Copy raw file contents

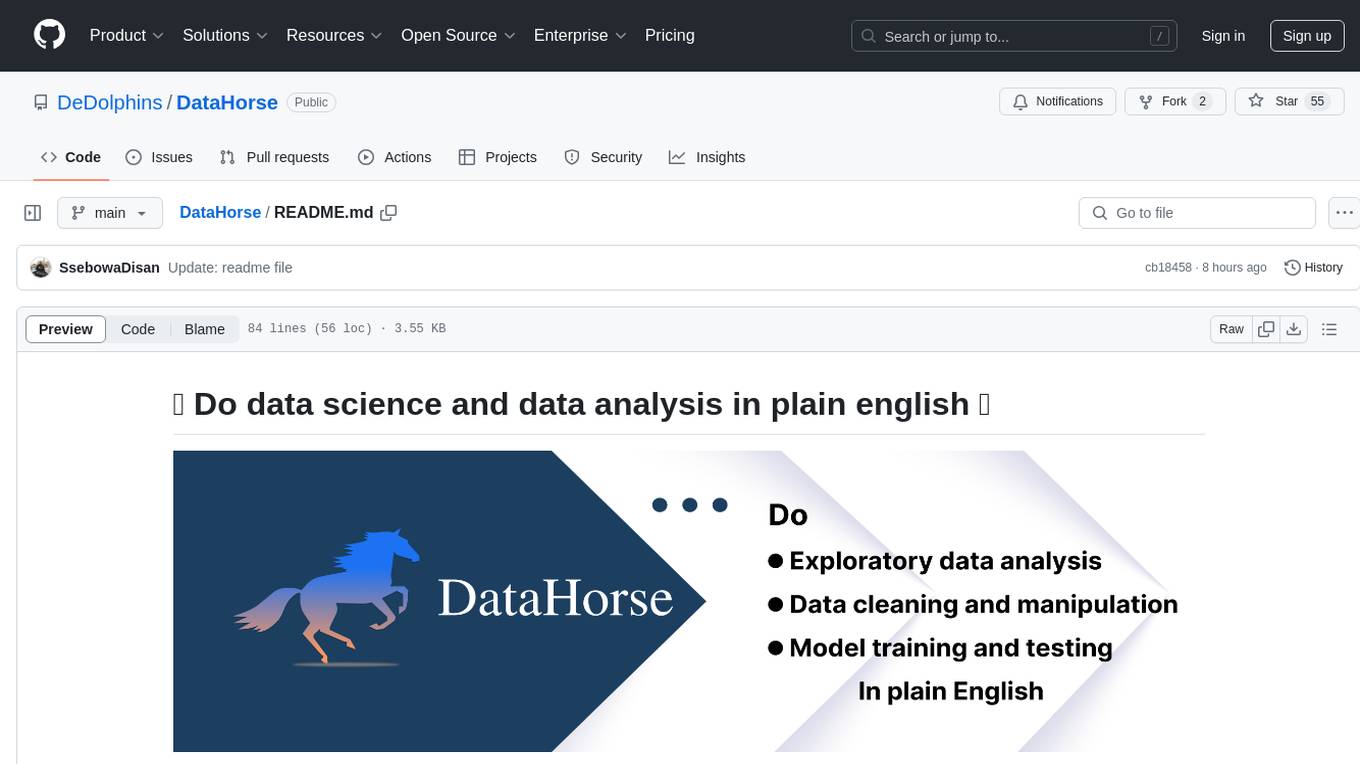(x=1267, y=329)
